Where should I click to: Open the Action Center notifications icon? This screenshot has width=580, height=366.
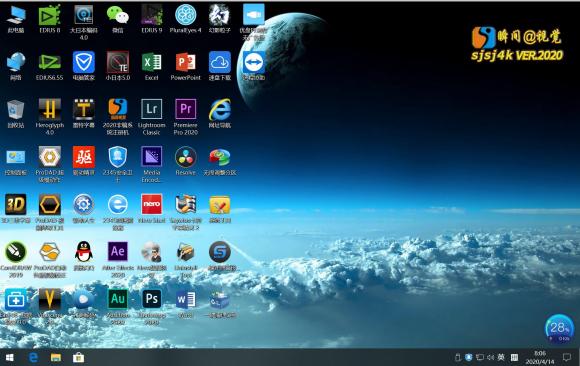tap(567, 357)
